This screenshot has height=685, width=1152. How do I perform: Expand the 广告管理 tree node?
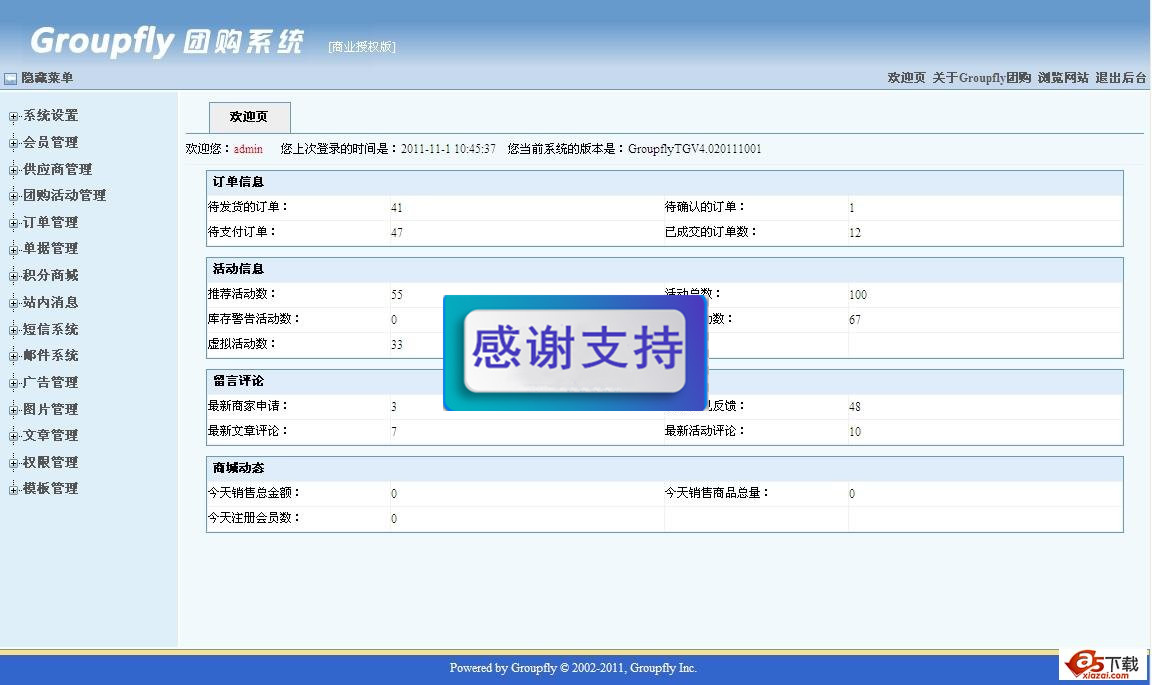[x=13, y=383]
